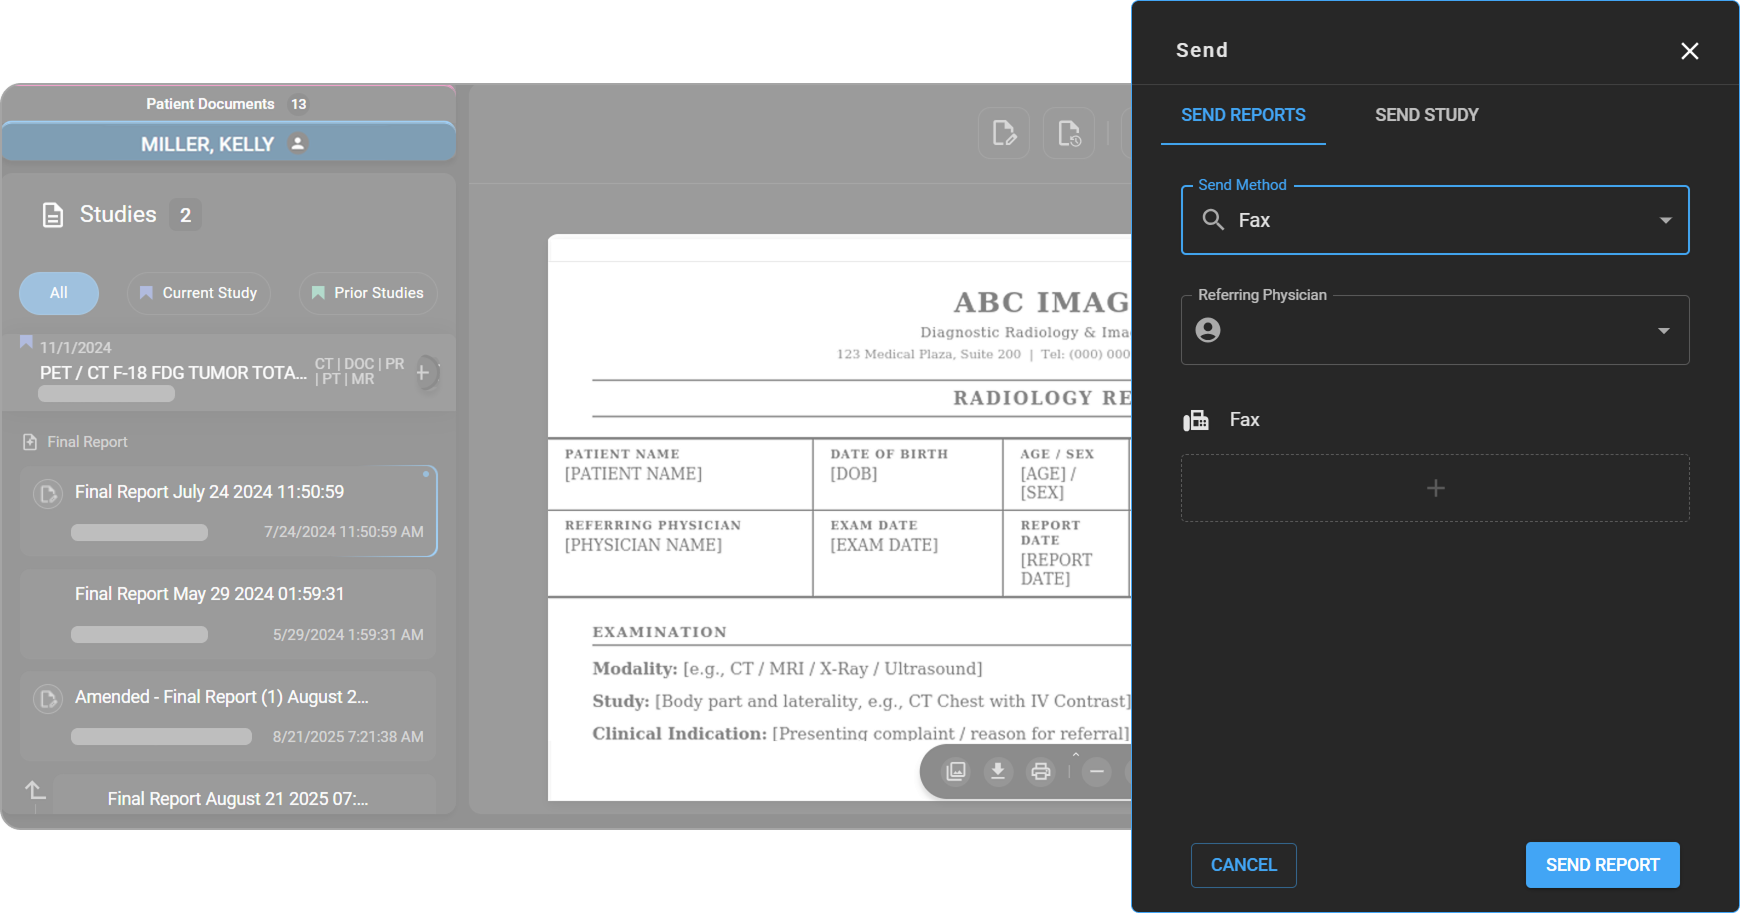Click the 8/21/2025 7:21:38 AM timestamp
Screen dimensions: 1740x913
348,737
